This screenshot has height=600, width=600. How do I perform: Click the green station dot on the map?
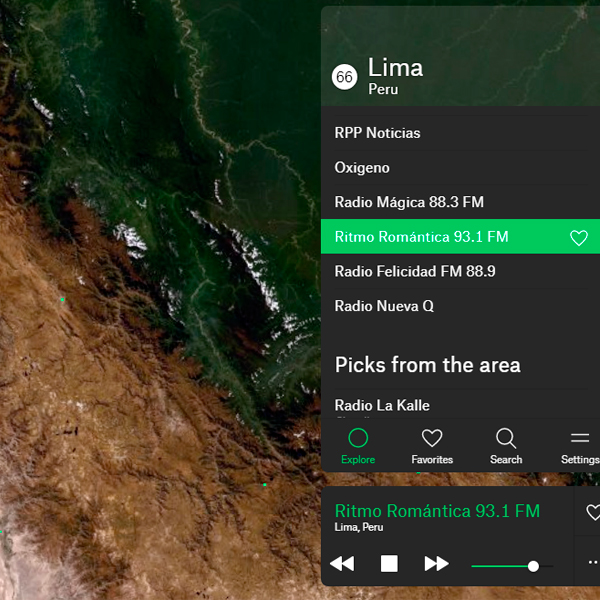(62, 299)
